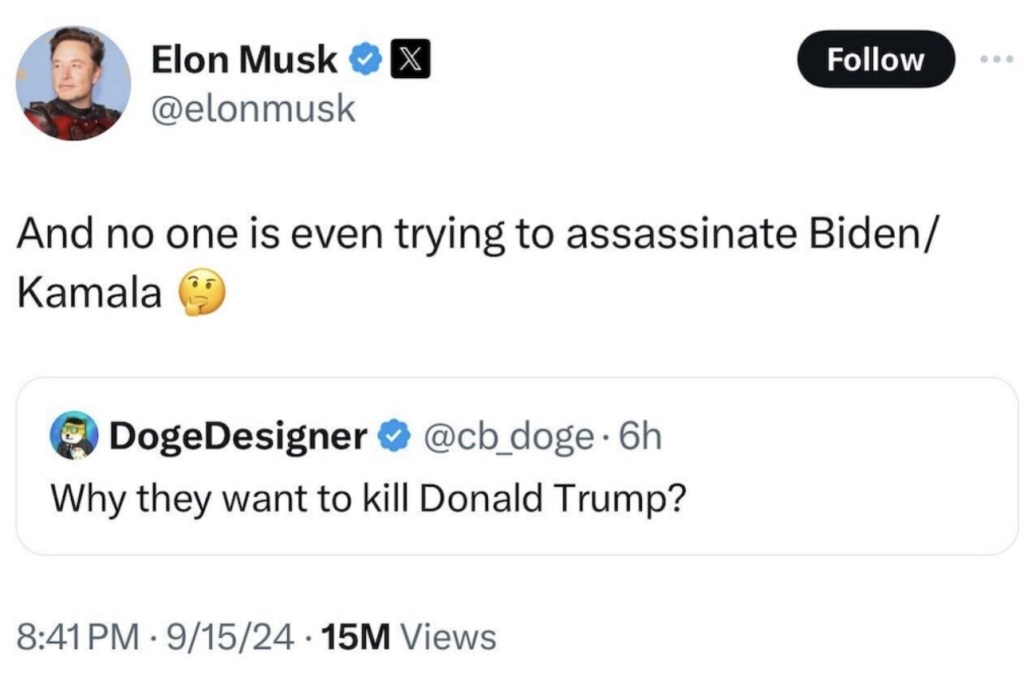Screen dimensions: 1024x681
Task: Click the Elon Musk display name
Action: [x=244, y=61]
